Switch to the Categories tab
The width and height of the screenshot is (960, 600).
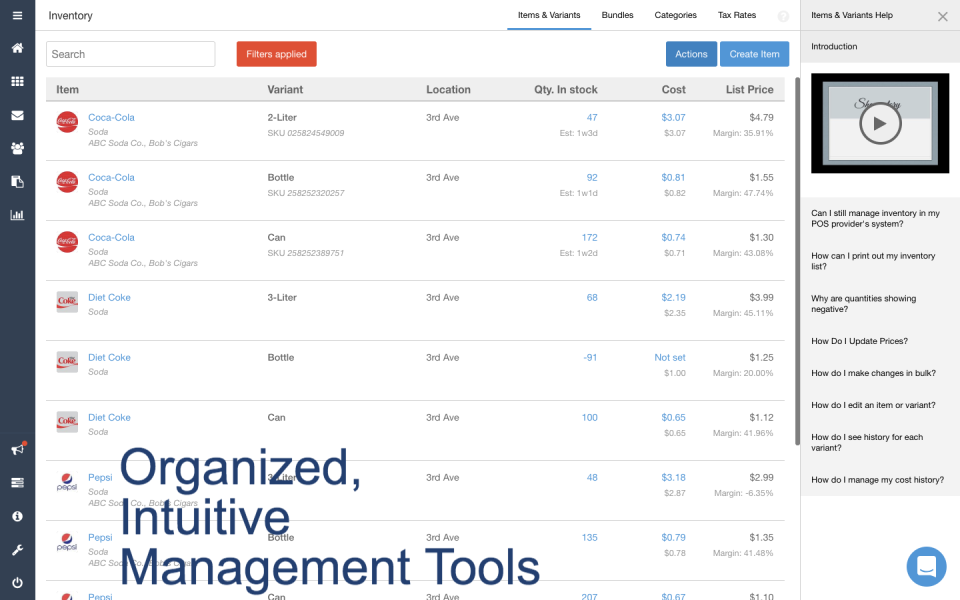click(x=675, y=15)
